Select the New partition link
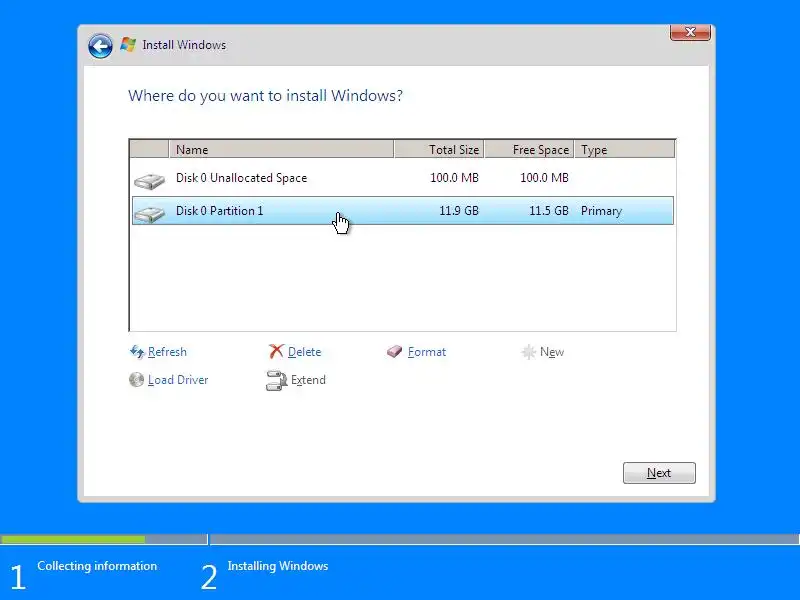The width and height of the screenshot is (800, 600). coord(552,352)
